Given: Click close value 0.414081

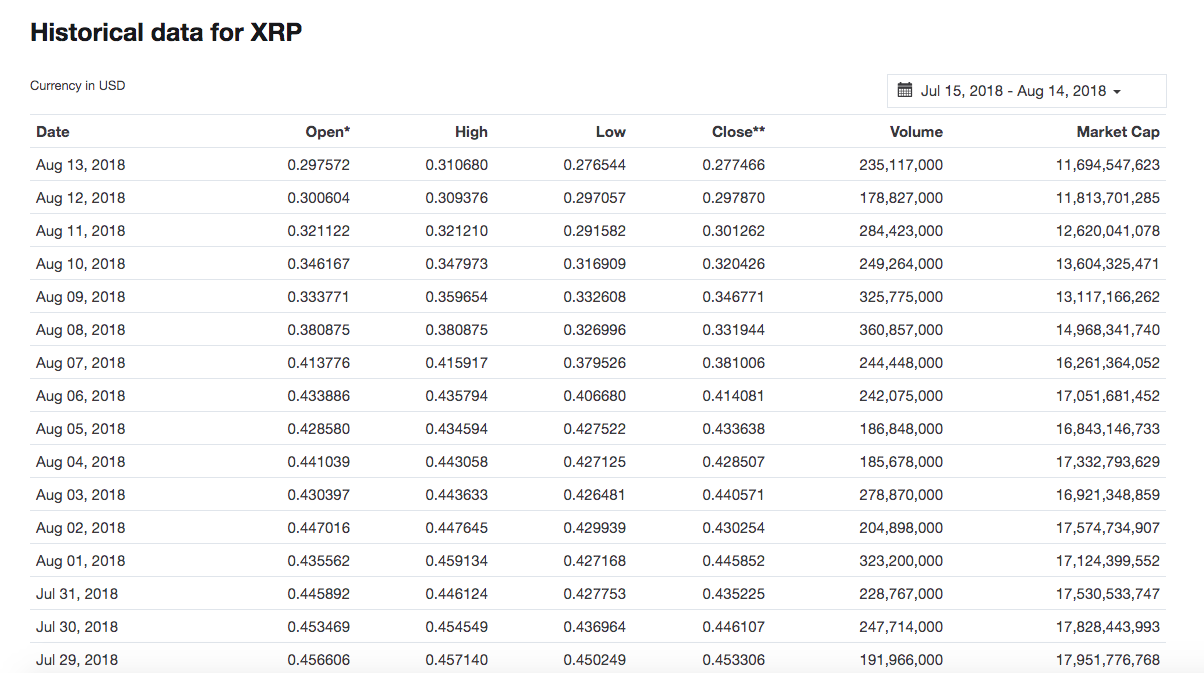Looking at the screenshot, I should point(733,396).
